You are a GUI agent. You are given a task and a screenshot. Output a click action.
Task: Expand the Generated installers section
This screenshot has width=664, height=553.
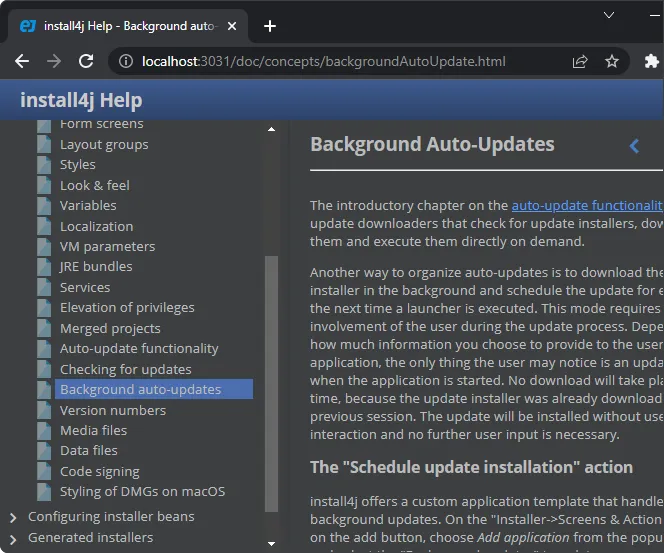13,539
